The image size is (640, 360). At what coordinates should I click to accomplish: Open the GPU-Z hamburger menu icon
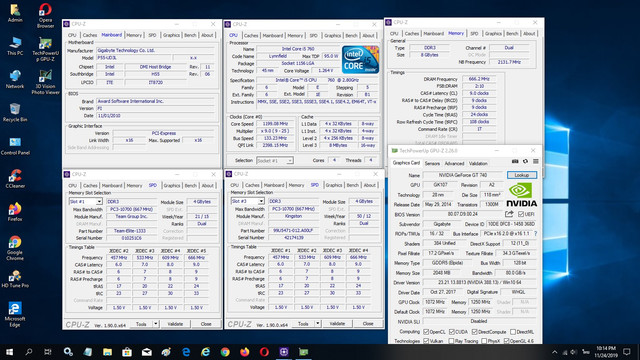point(536,162)
